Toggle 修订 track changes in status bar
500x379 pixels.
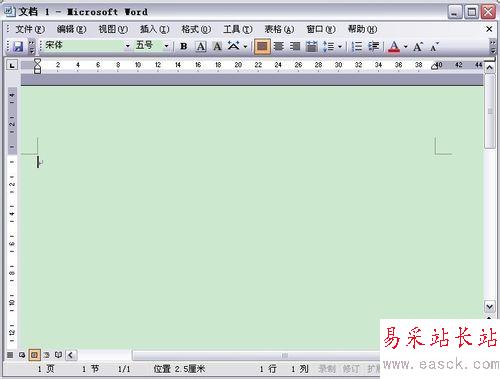351,369
